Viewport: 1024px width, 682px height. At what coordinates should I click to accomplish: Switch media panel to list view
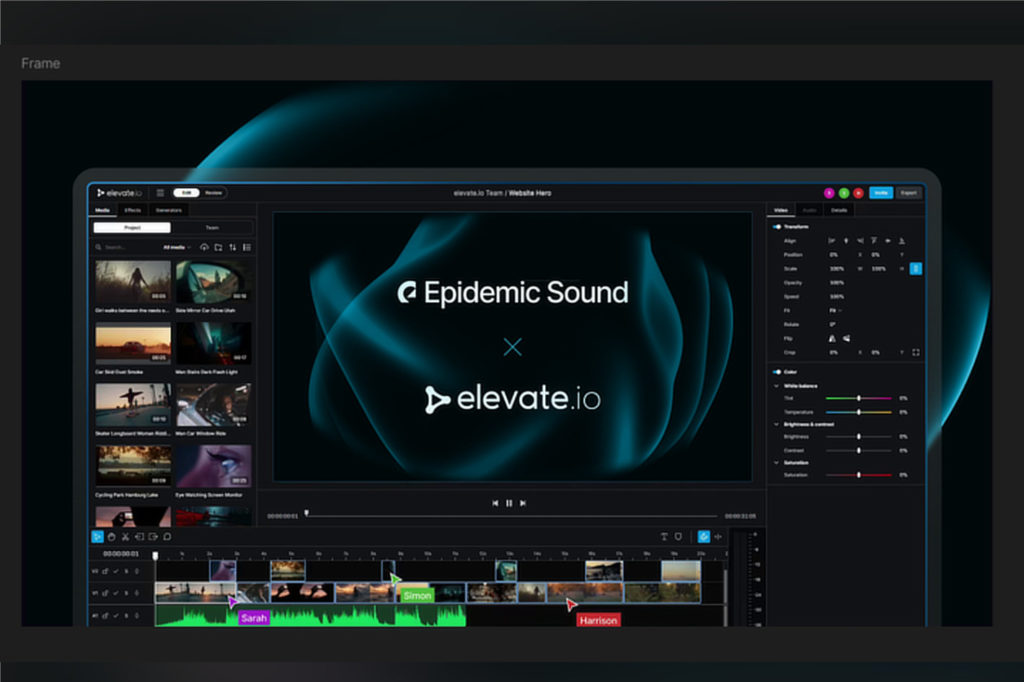tap(247, 247)
